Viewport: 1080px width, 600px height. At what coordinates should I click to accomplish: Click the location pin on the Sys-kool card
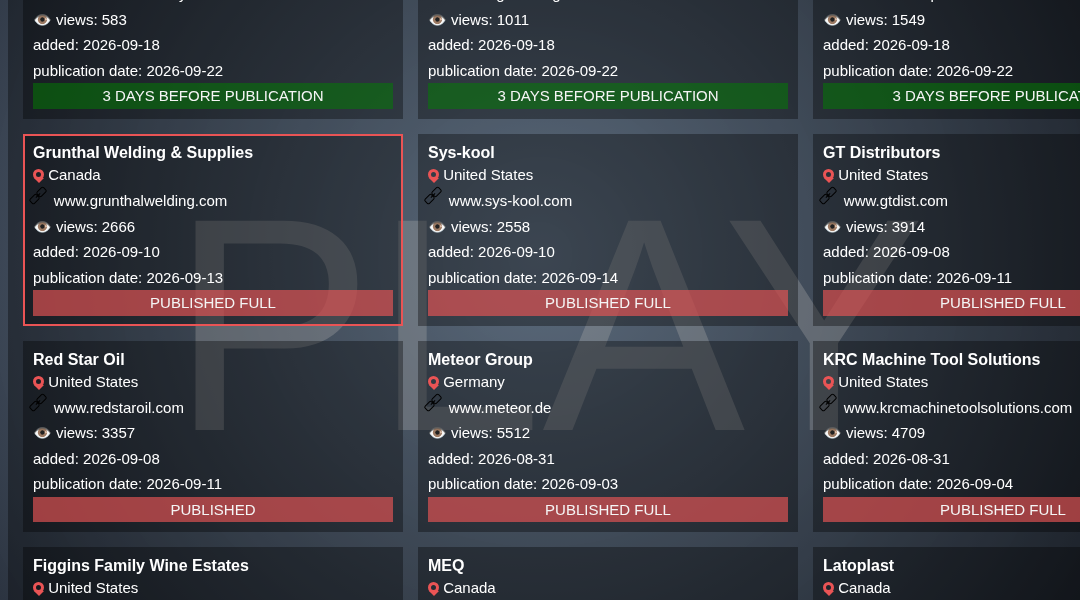pyautogui.click(x=433, y=176)
